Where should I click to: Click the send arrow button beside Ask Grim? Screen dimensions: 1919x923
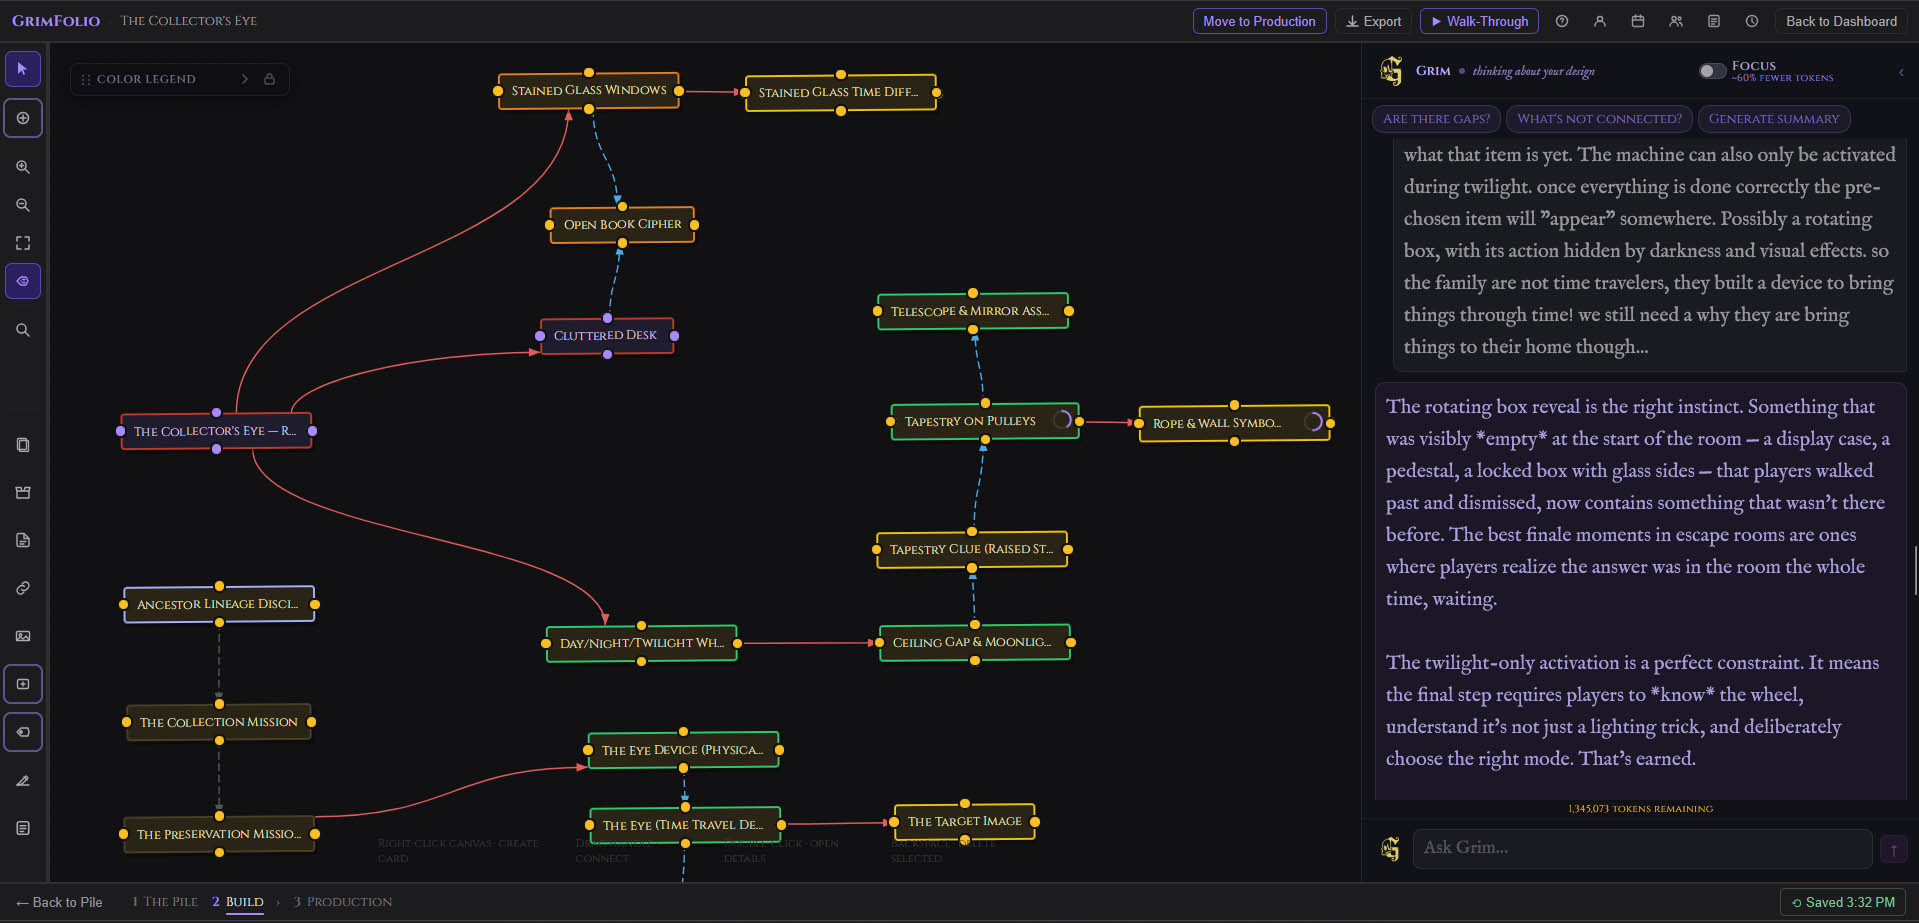point(1894,849)
